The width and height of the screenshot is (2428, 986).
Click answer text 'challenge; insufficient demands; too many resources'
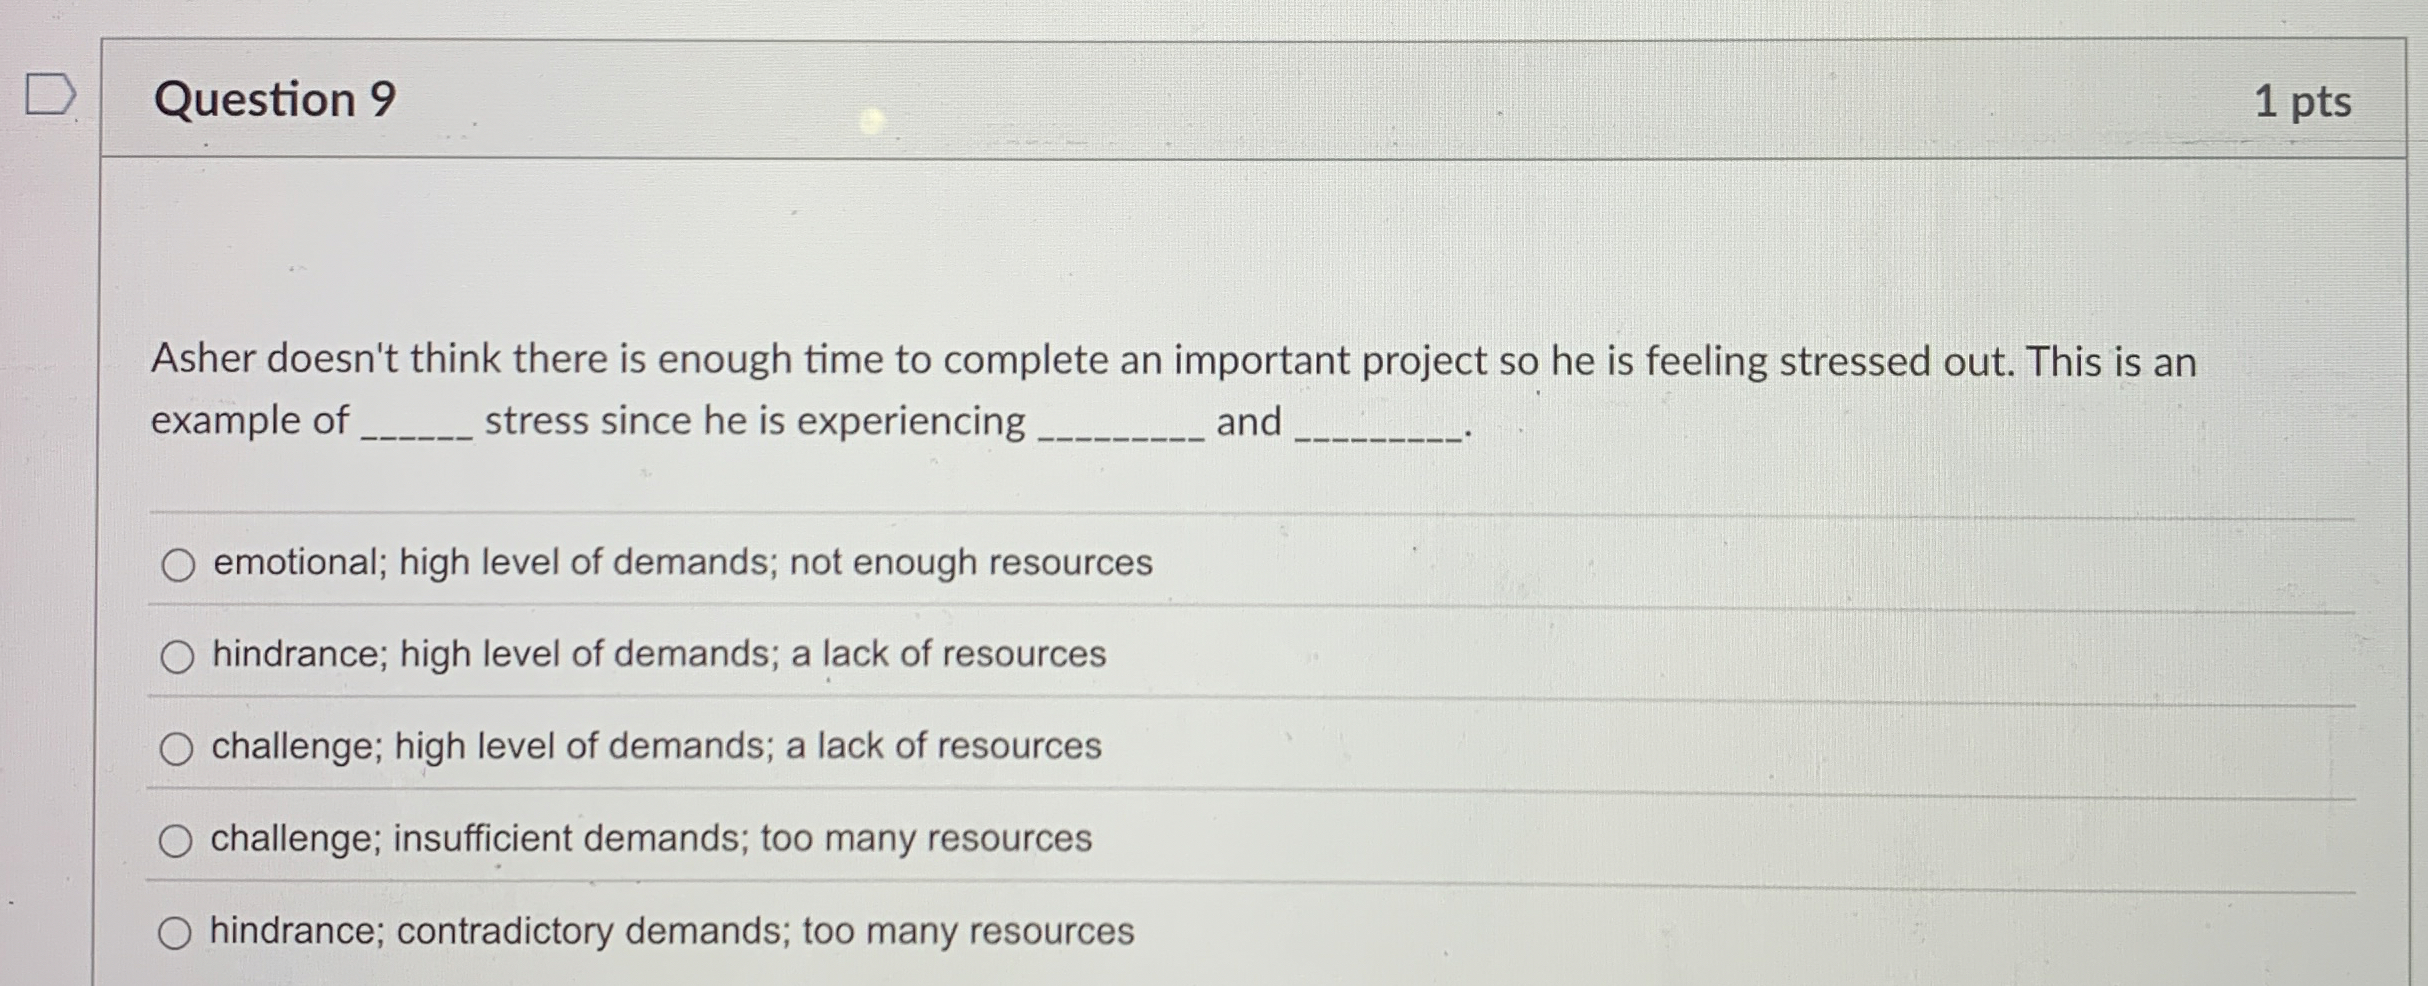pyautogui.click(x=651, y=839)
